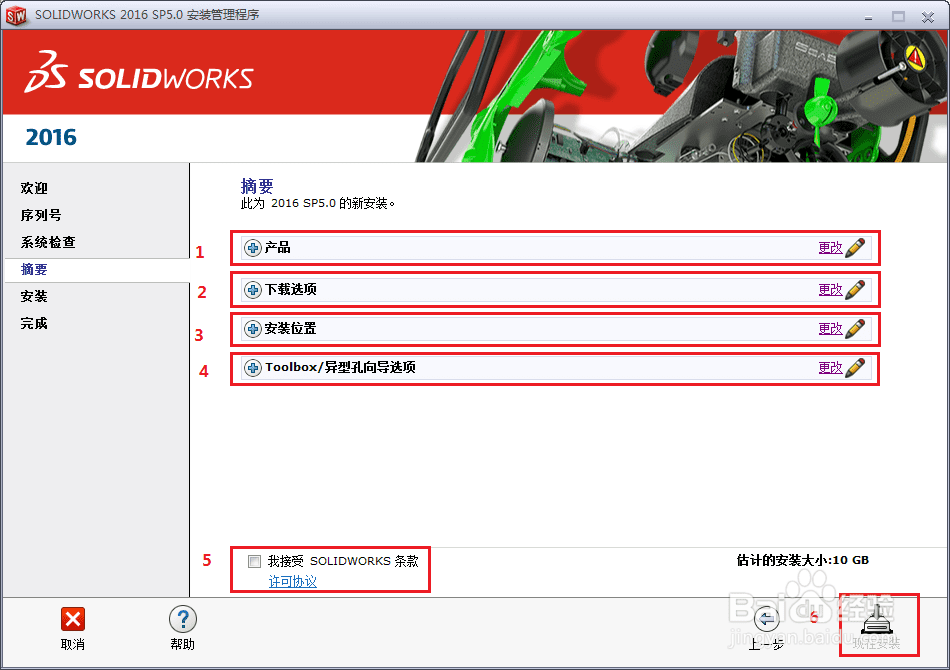The width and height of the screenshot is (950, 670).
Task: Expand the 安装位置 section plus icon
Action: tap(253, 329)
